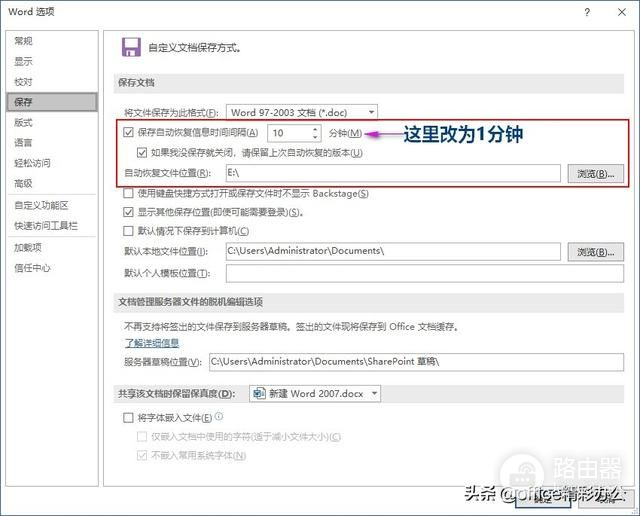Toggle 如果我没保存就关闭 keep last version checkbox
The width and height of the screenshot is (640, 516).
click(x=142, y=153)
